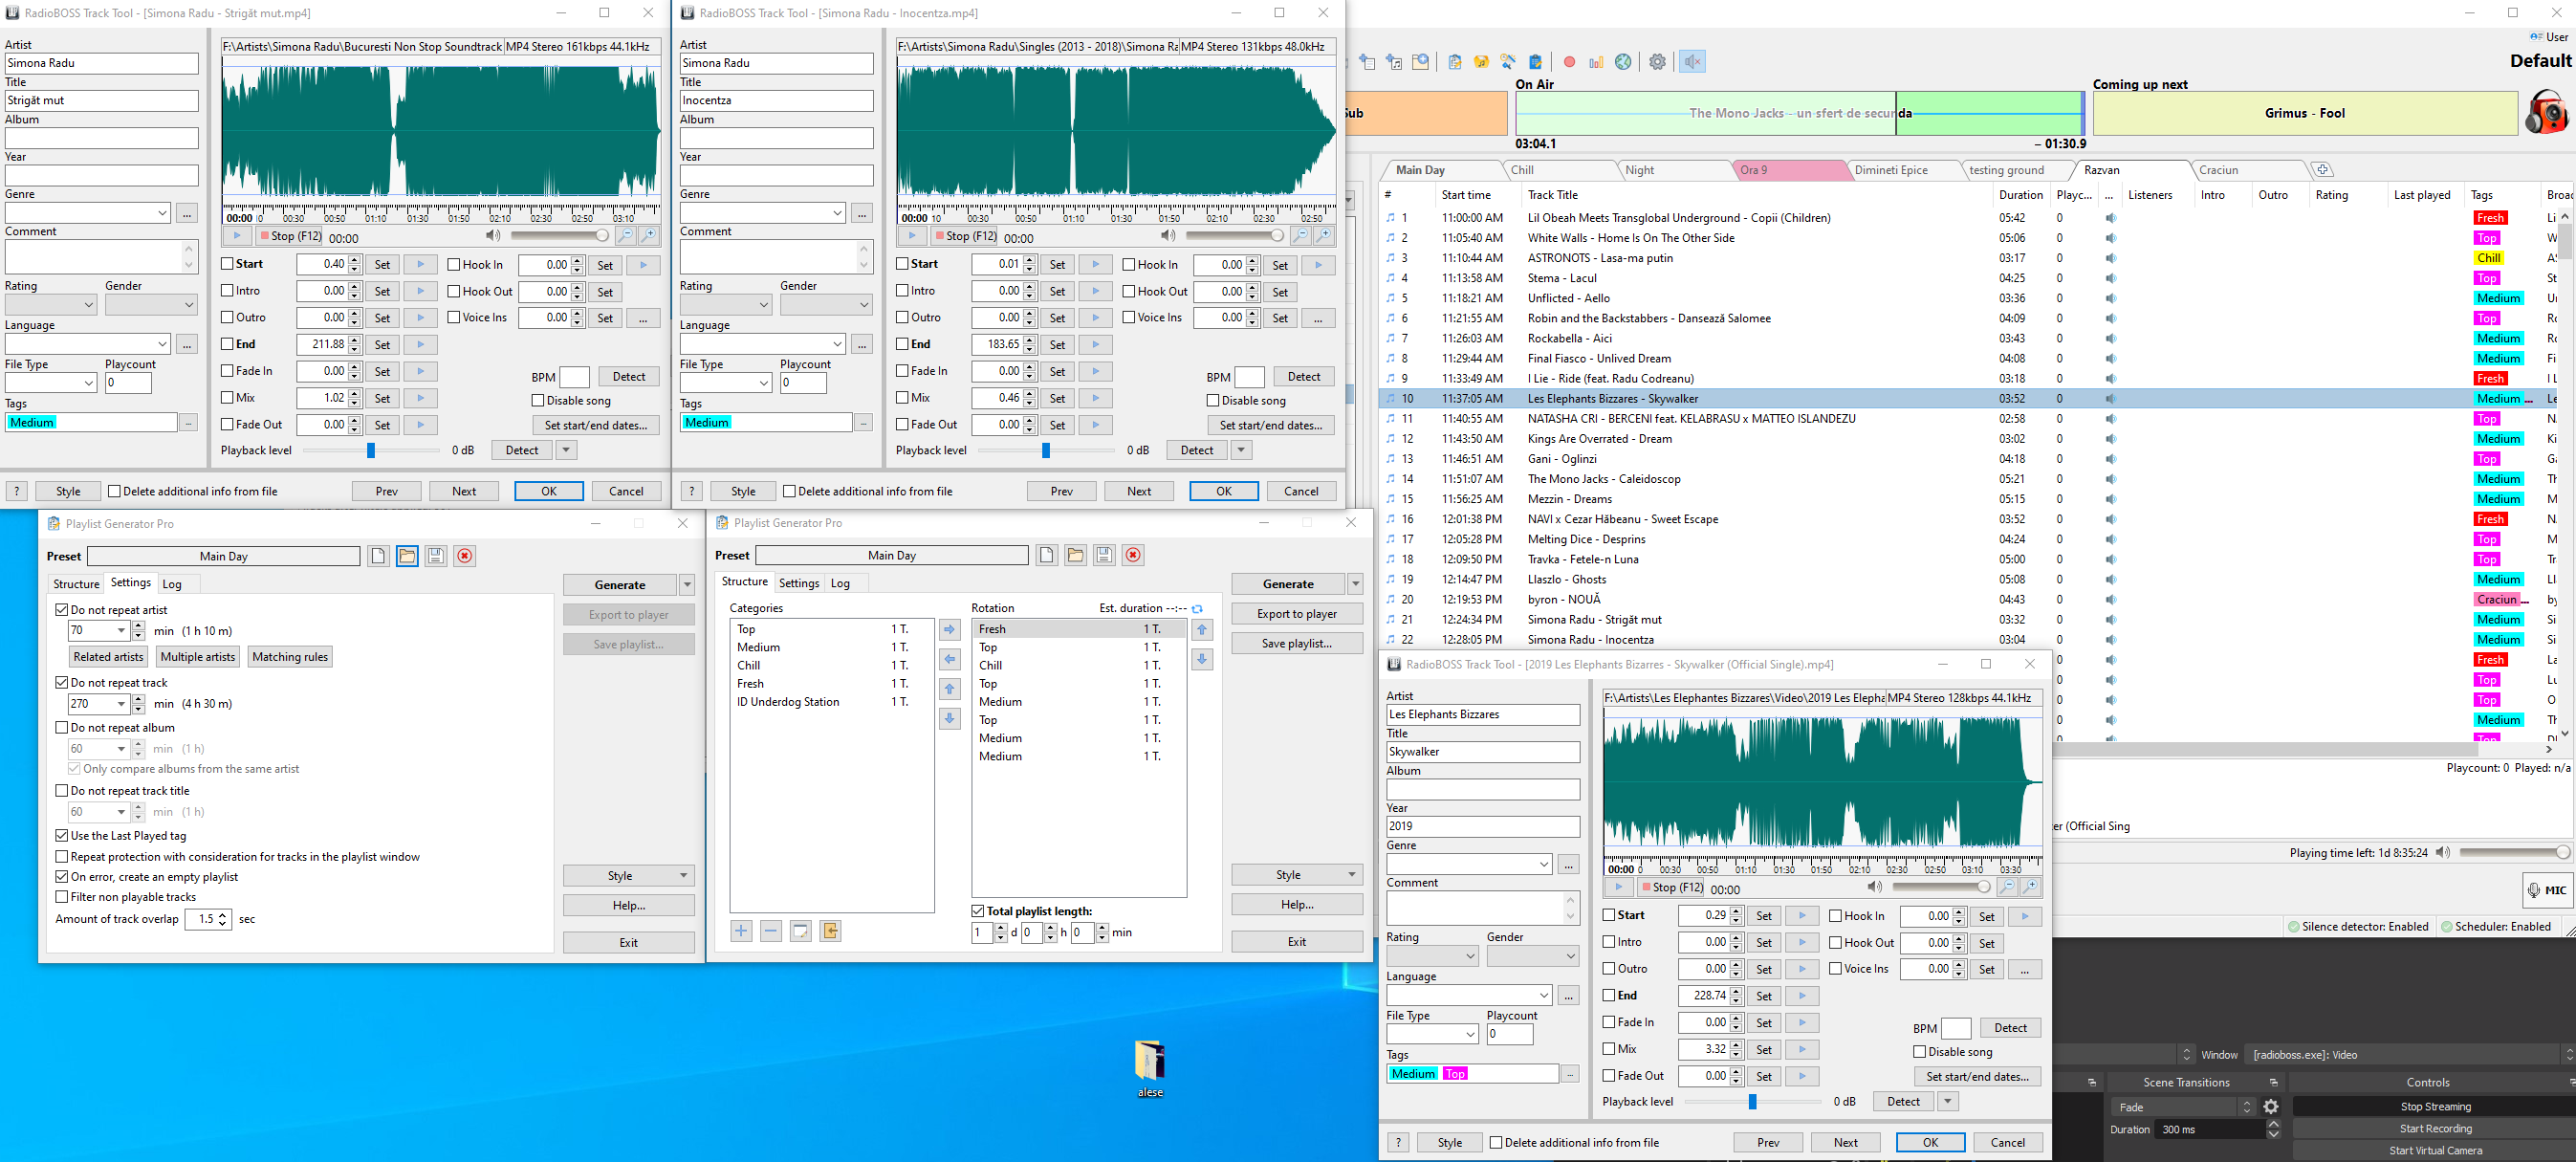Expand Gender dropdown in Skywalker Track Tool

1570,956
